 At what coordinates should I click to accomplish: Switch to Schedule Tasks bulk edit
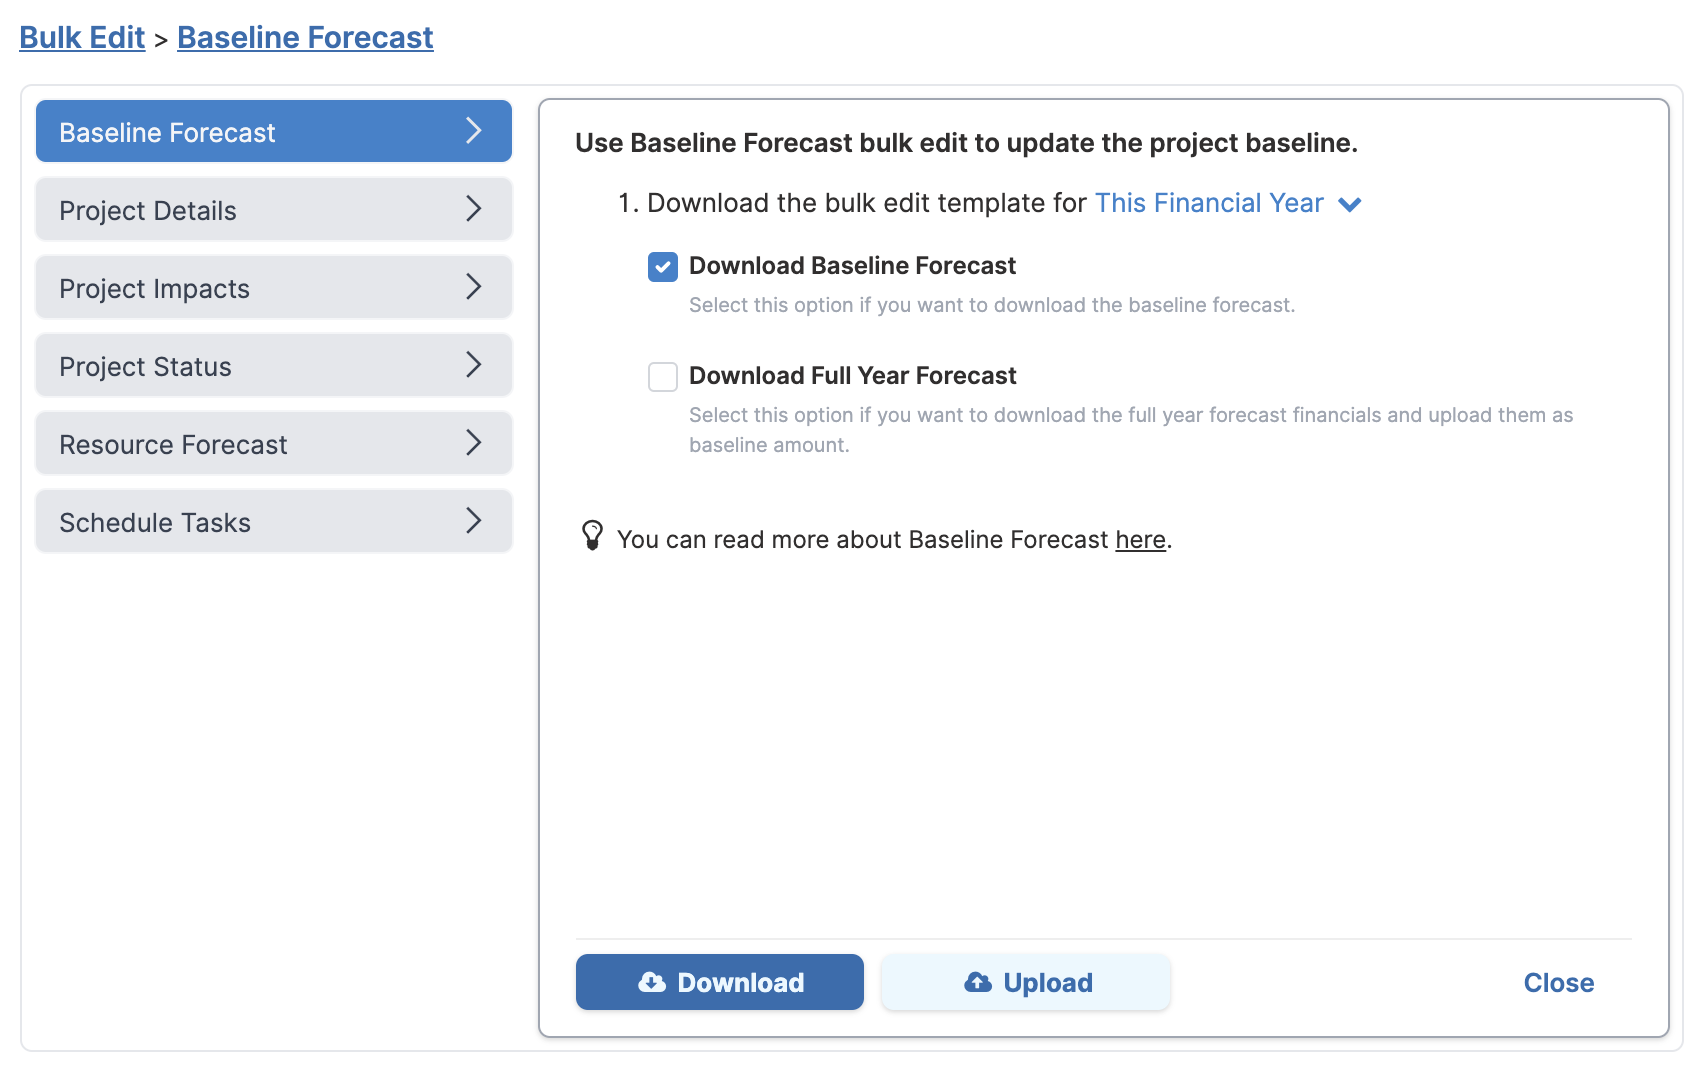pos(274,522)
